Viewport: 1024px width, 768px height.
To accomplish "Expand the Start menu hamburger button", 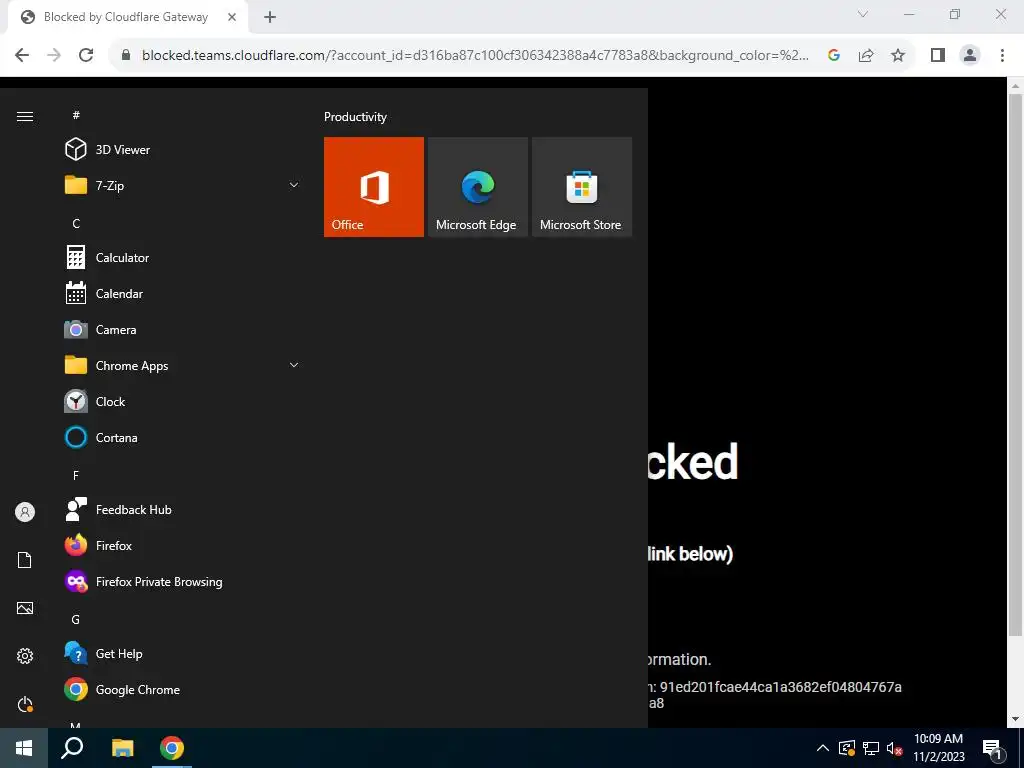I will [25, 116].
